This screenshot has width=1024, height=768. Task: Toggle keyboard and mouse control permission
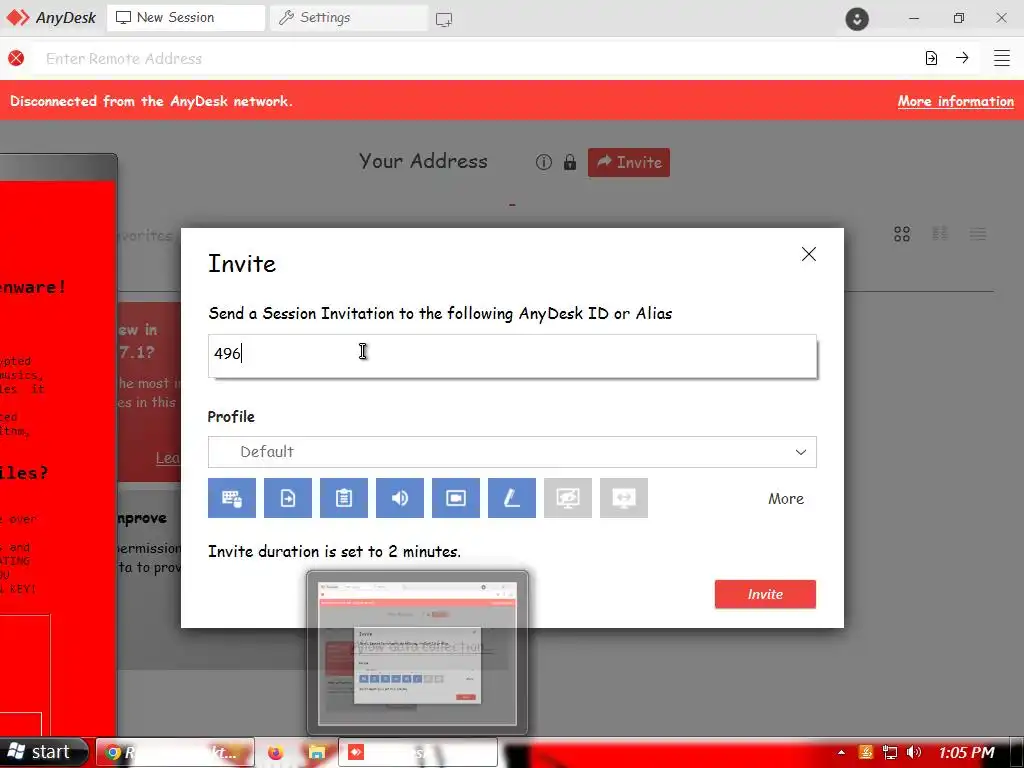232,498
